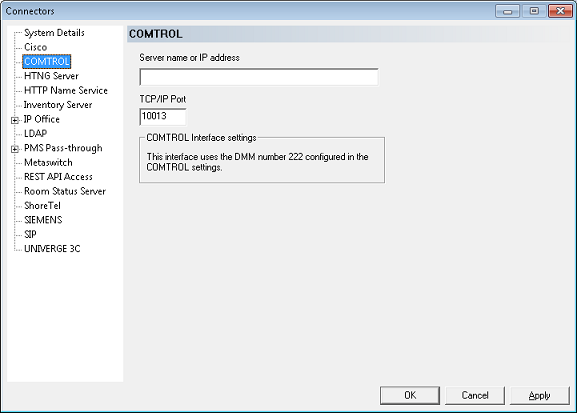Select Inventory Server in the list
Viewport: 577px width, 413px height.
[x=58, y=105]
